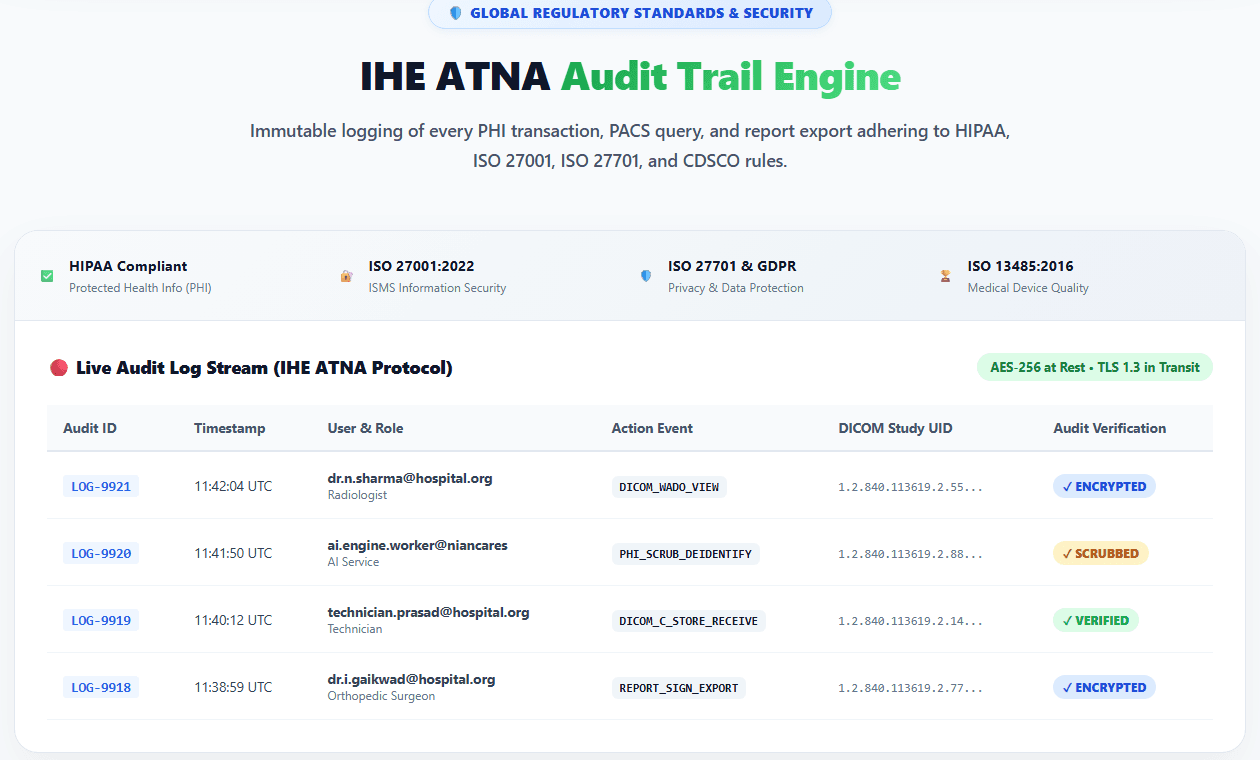Screen dimensions: 1260x760
Task: Click the lock icon beside ISO 27001:2022
Action: [346, 276]
